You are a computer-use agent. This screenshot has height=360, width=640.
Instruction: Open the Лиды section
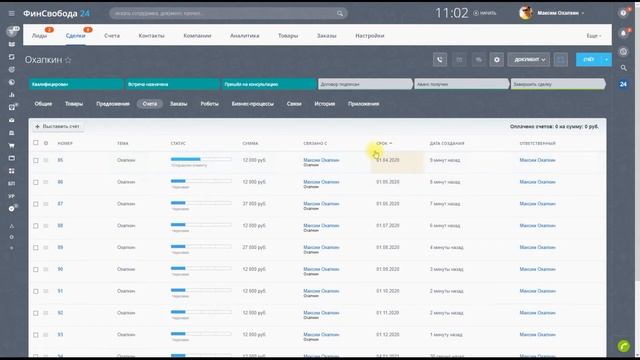(x=40, y=36)
